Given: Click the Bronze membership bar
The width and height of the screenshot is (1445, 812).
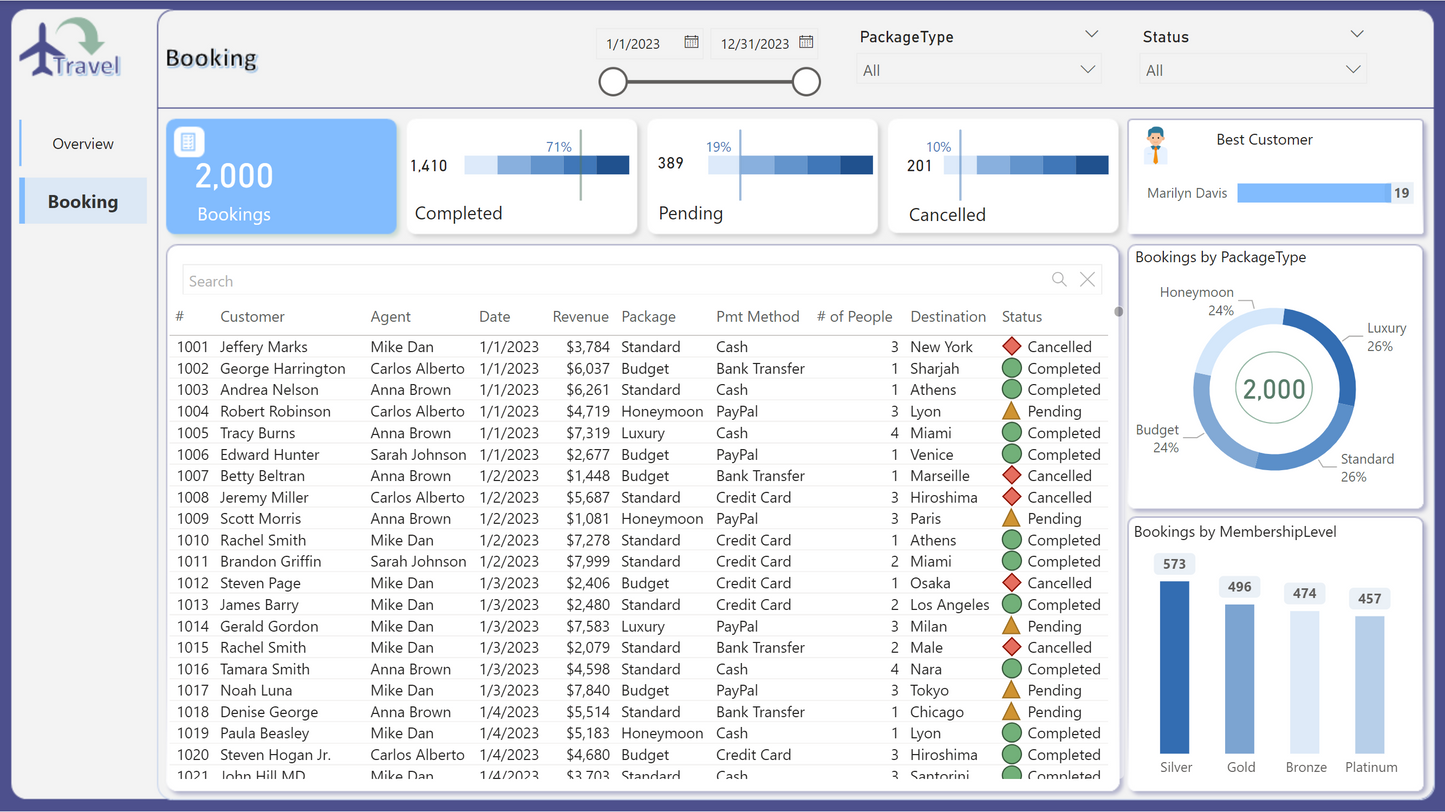Looking at the screenshot, I should (1305, 682).
